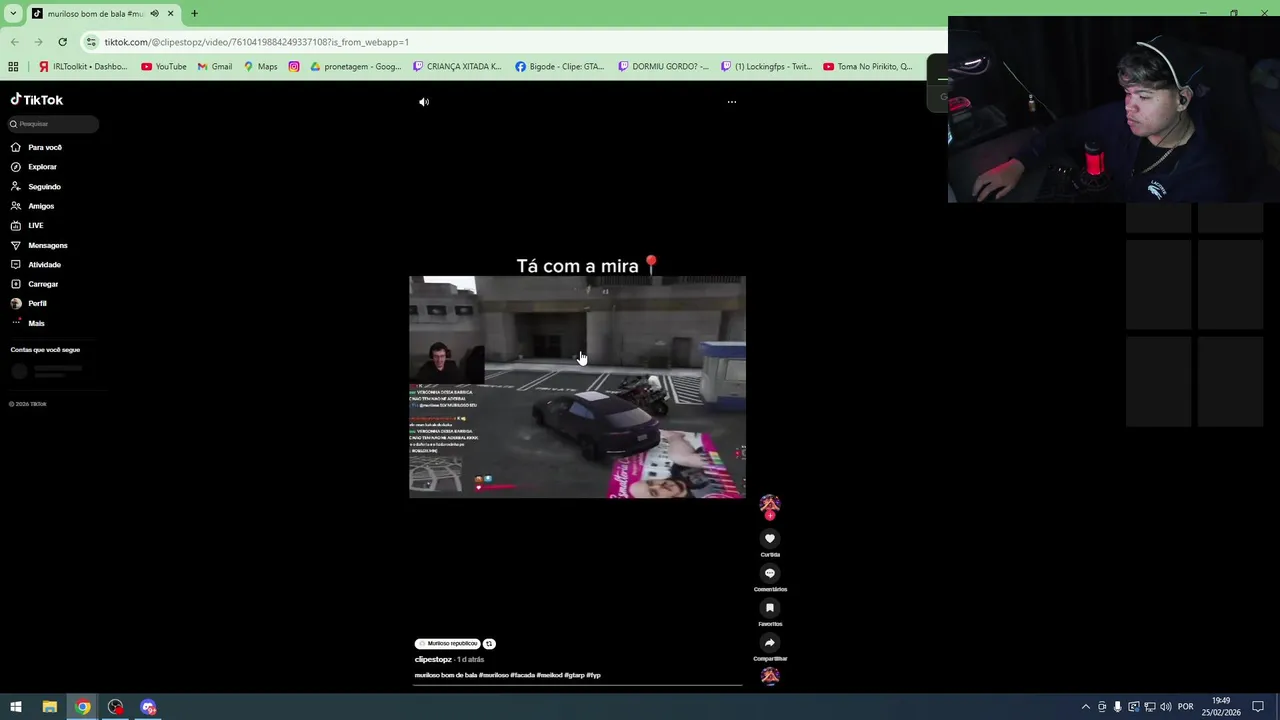Open Mensagens inbox
The image size is (1280, 720).
tap(39, 245)
